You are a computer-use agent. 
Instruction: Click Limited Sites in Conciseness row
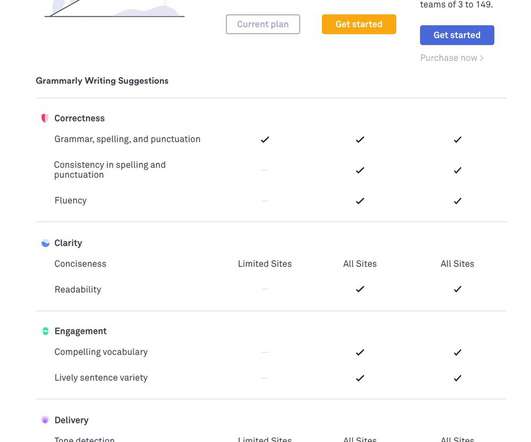(265, 264)
